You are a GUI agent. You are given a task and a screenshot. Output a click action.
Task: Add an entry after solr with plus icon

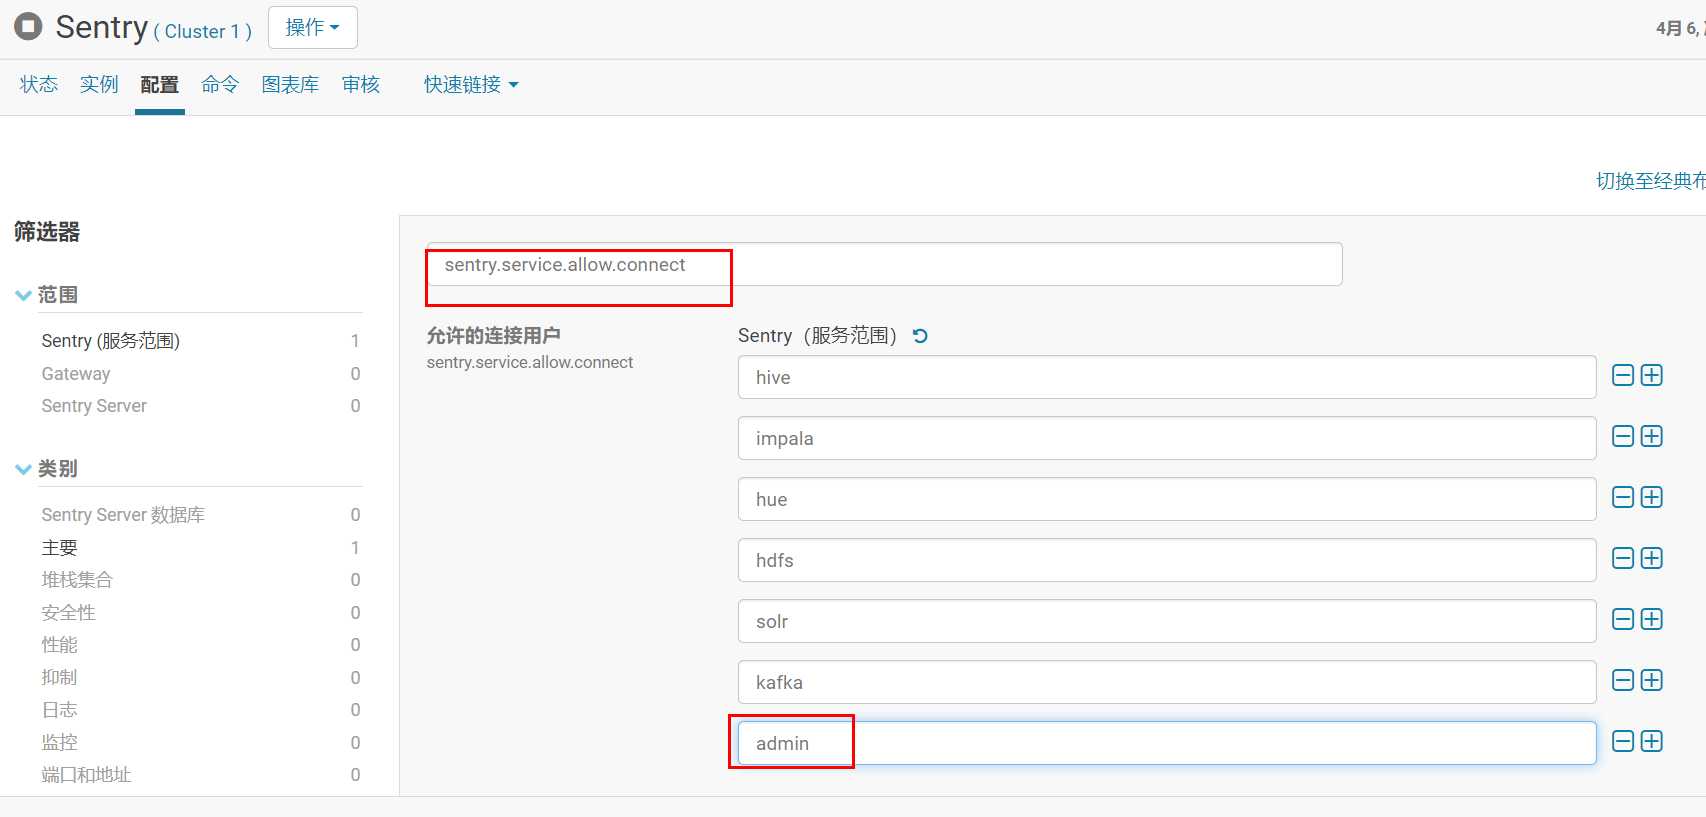coord(1652,619)
